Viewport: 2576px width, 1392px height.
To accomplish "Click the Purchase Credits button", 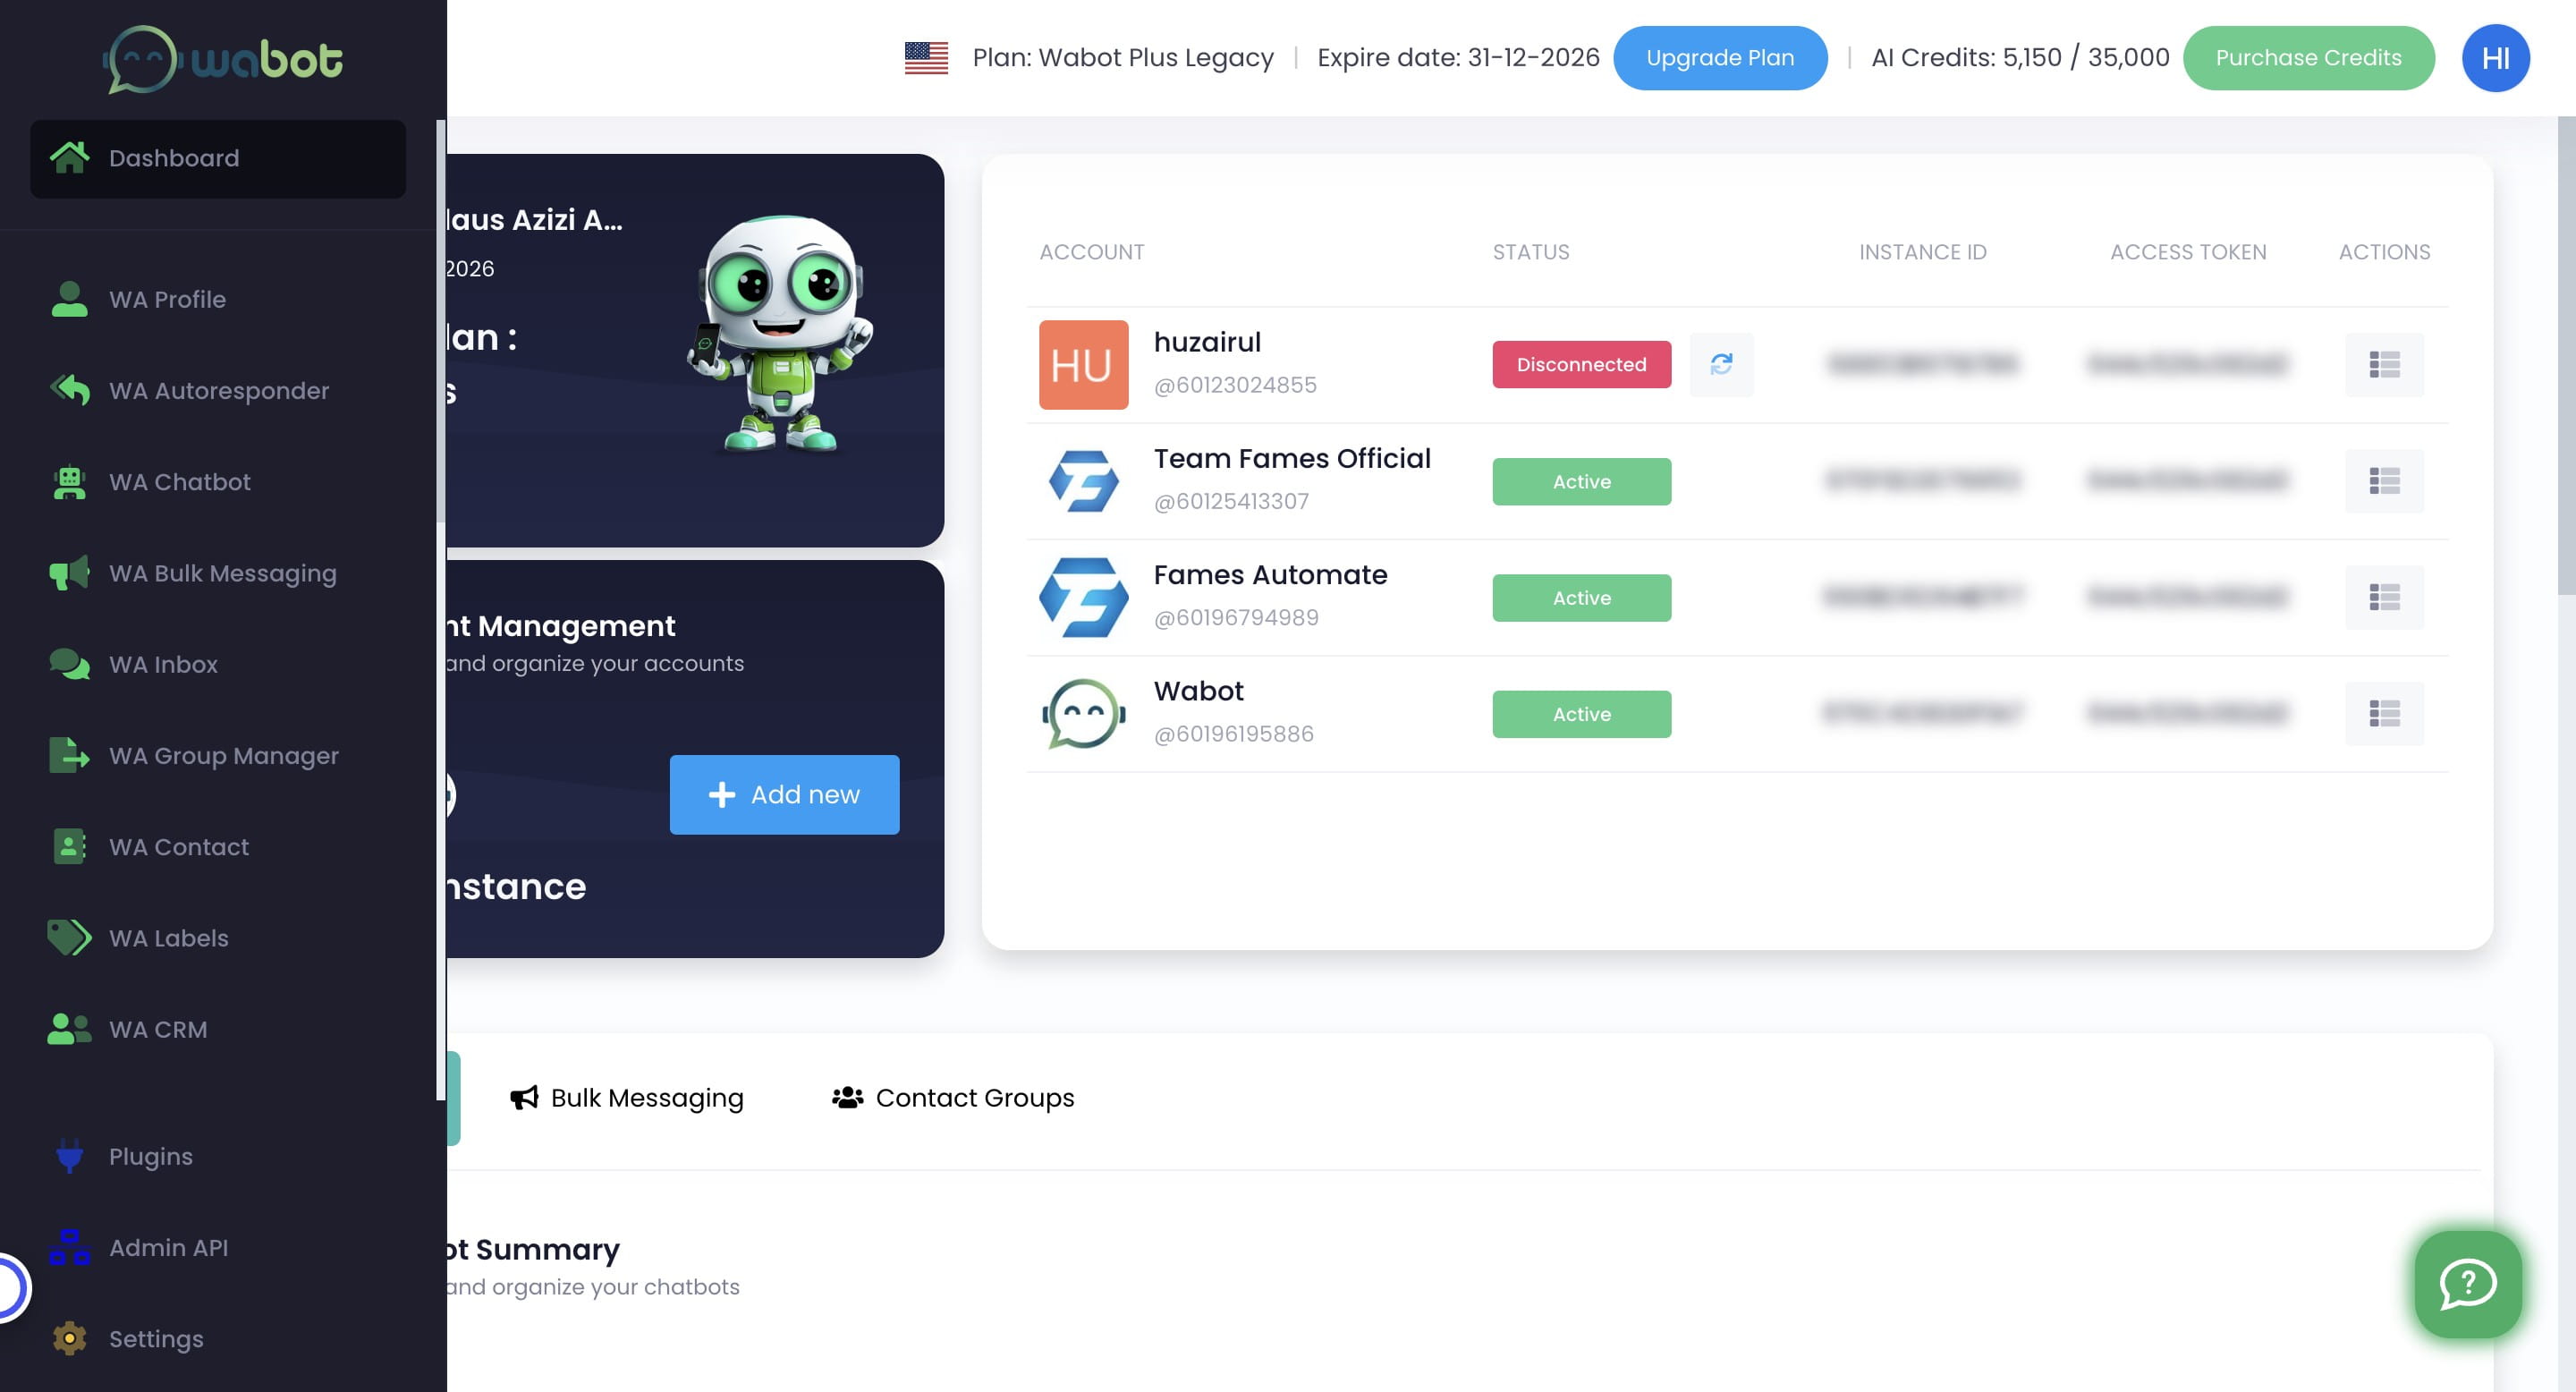I will pyautogui.click(x=2307, y=57).
